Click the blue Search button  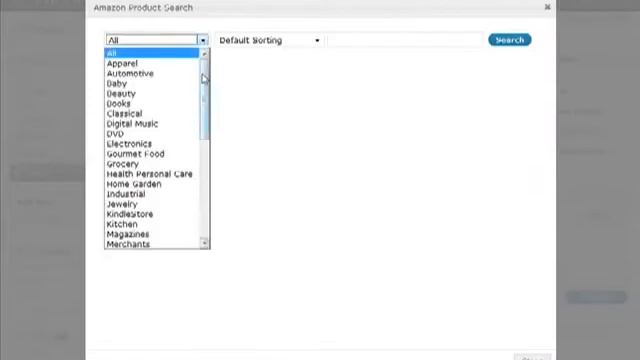(509, 40)
